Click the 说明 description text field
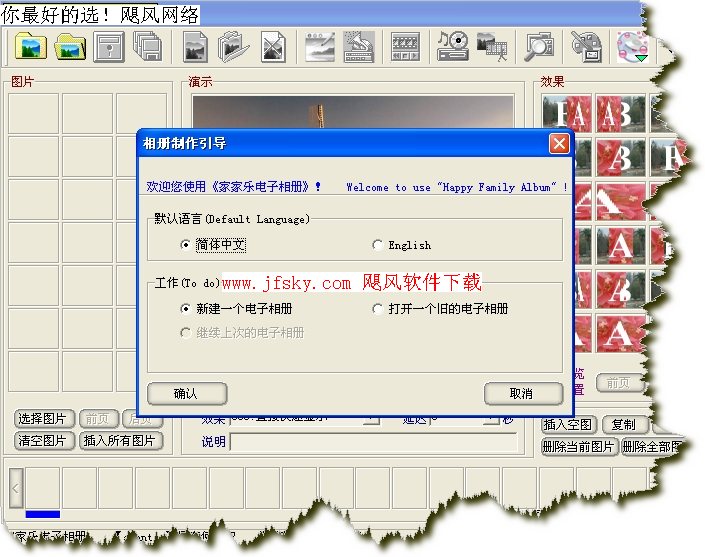This screenshot has height=557, width=705. coord(380,441)
